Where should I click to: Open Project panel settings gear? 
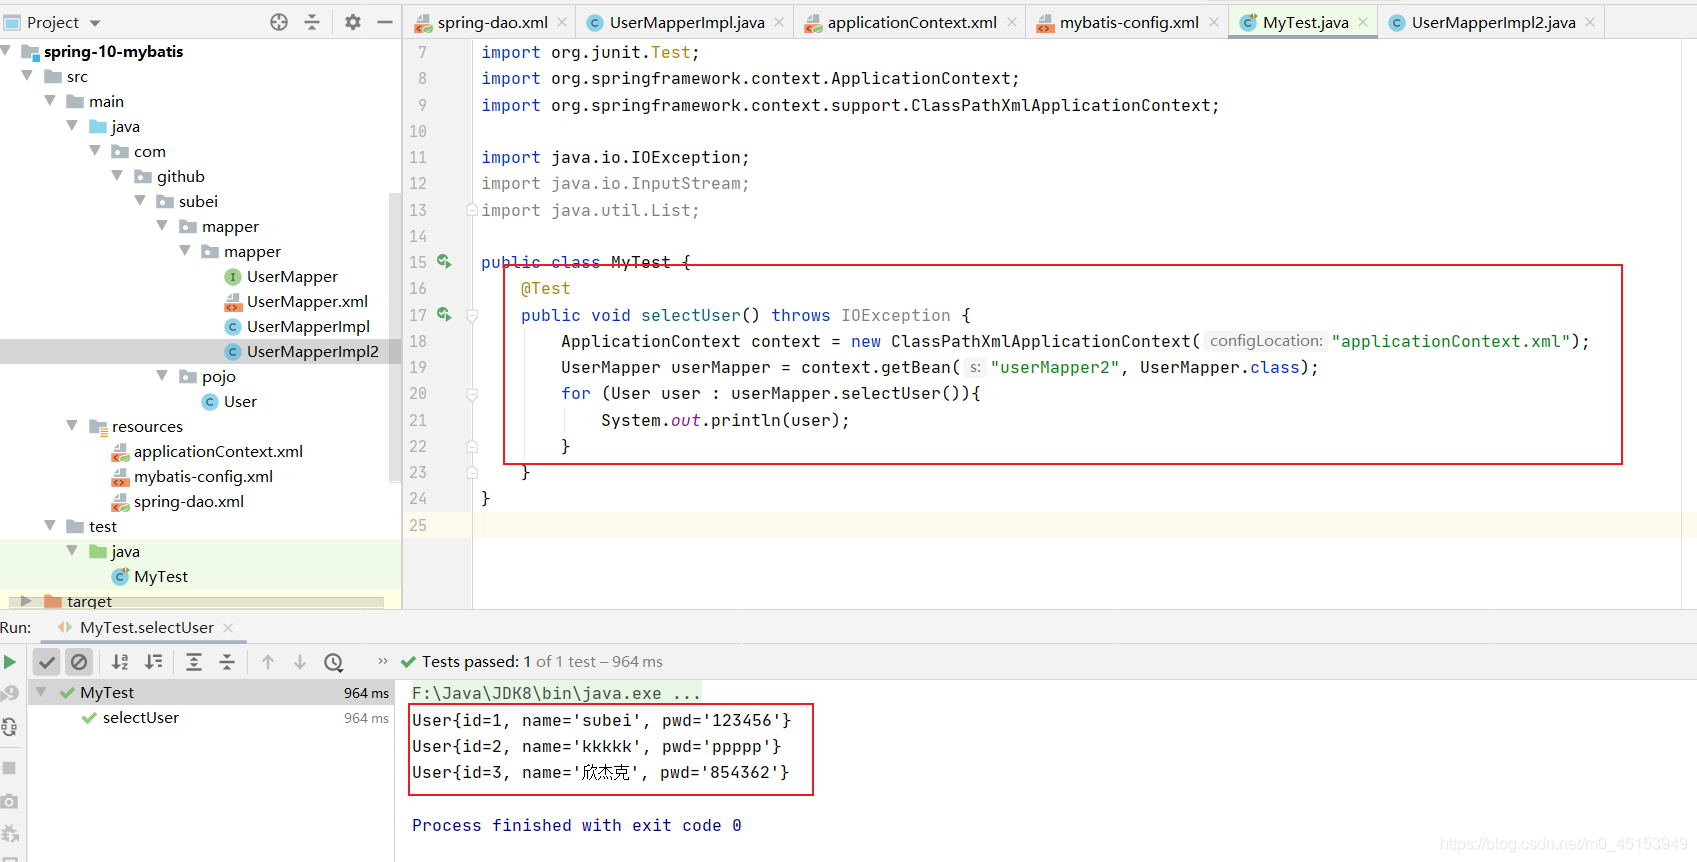[x=353, y=22]
